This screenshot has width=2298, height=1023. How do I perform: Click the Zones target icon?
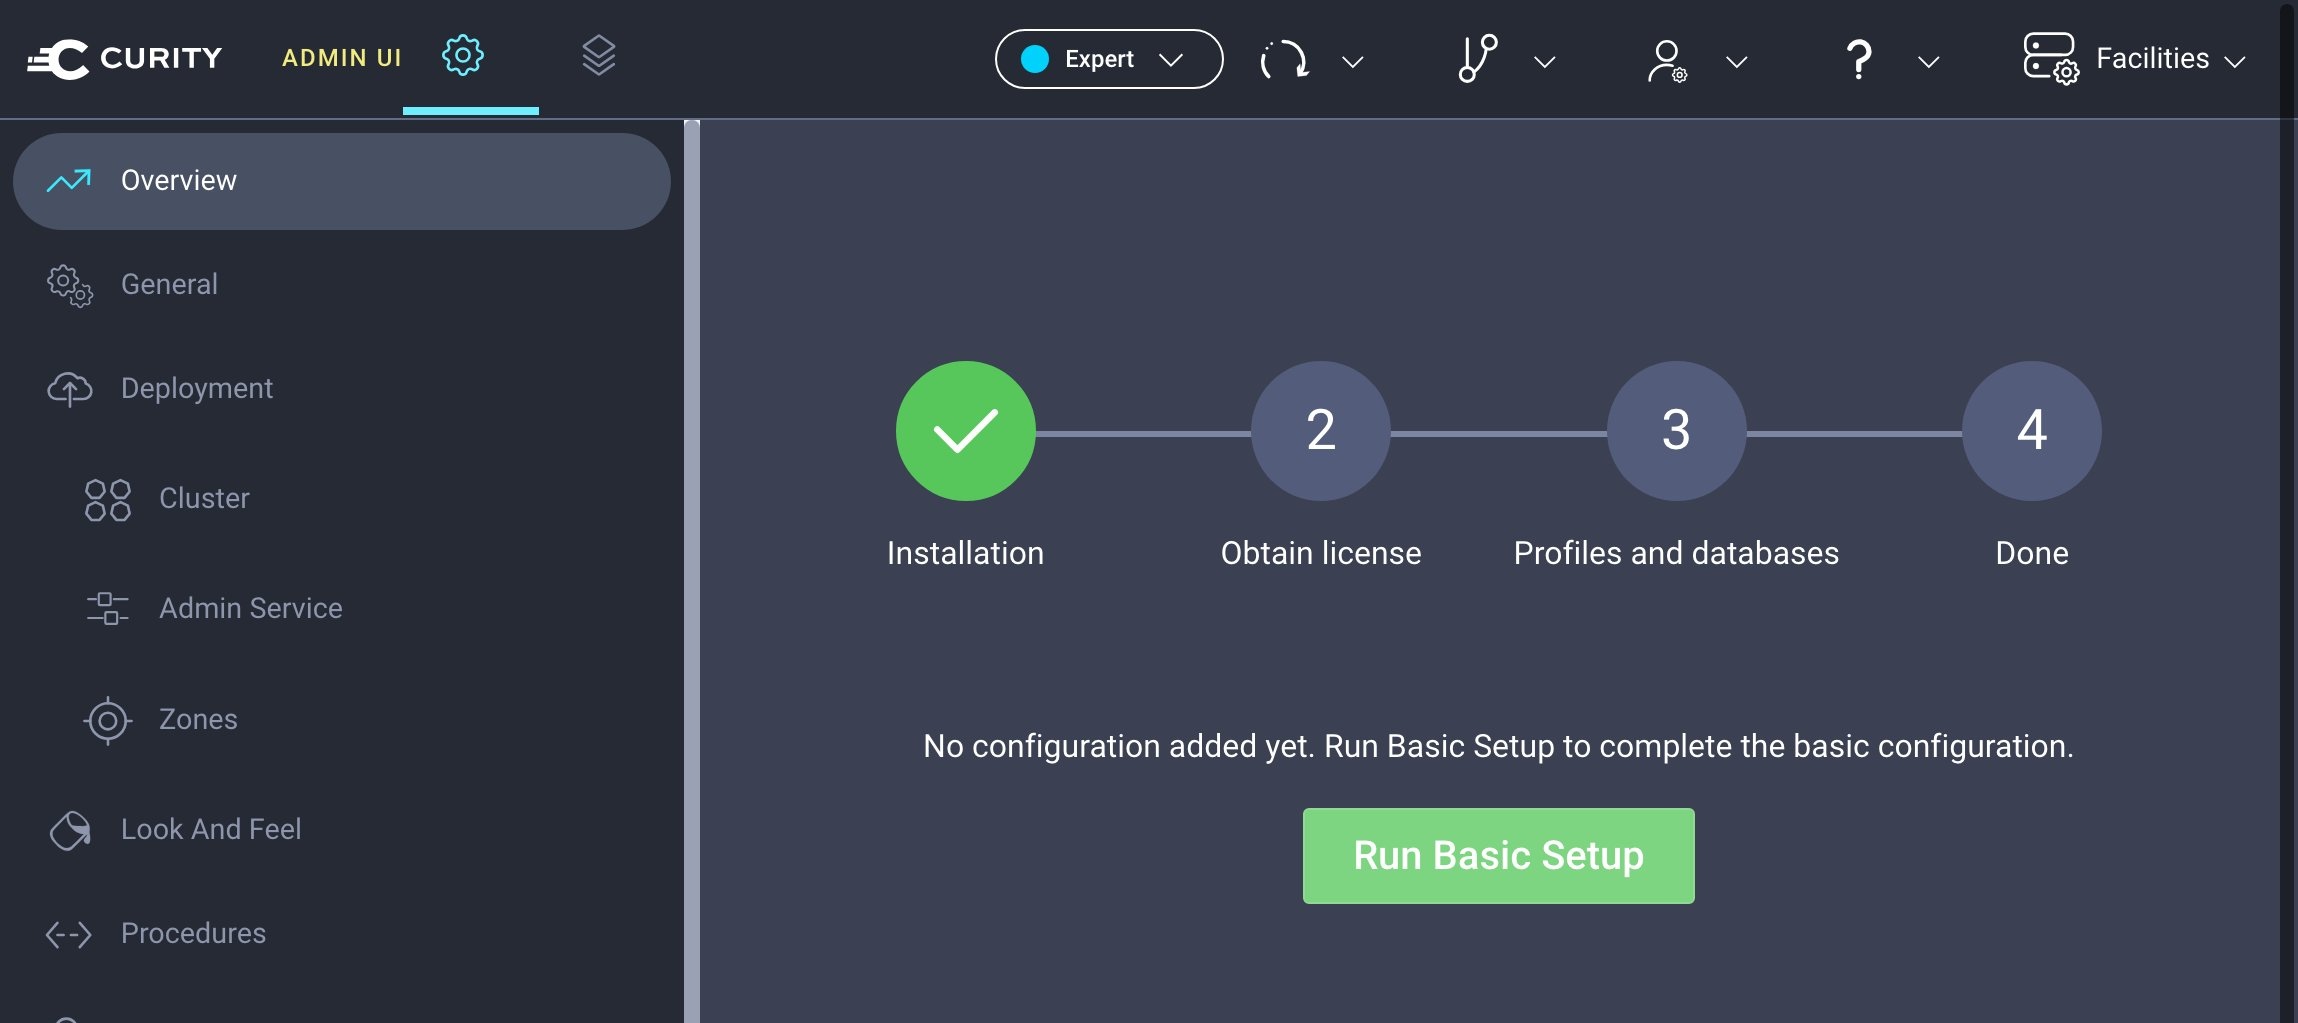(108, 720)
